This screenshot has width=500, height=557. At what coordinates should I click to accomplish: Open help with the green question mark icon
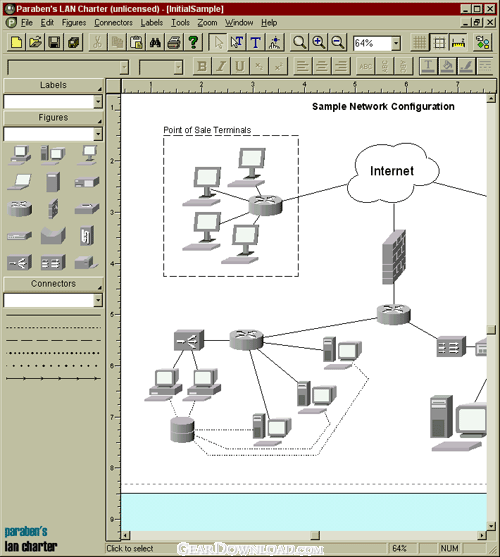tap(193, 43)
